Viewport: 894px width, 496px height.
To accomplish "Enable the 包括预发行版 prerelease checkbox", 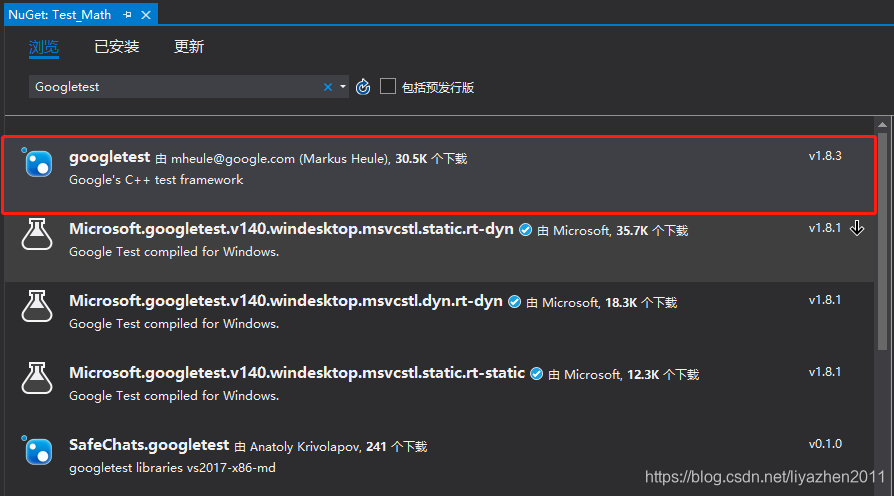I will 388,86.
